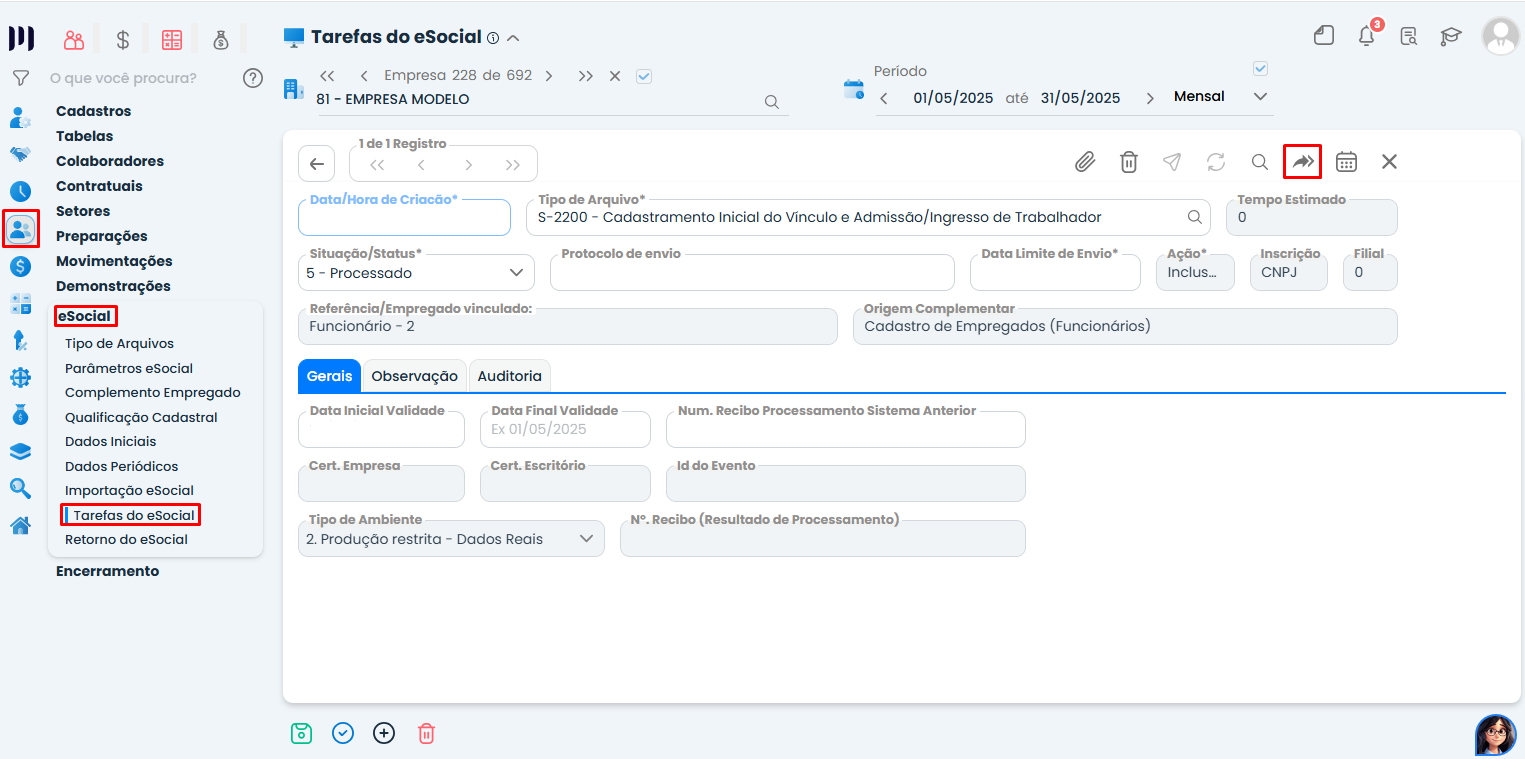The width and height of the screenshot is (1525, 759).
Task: Click the filter funnel icon in the sidebar
Action: [20, 78]
